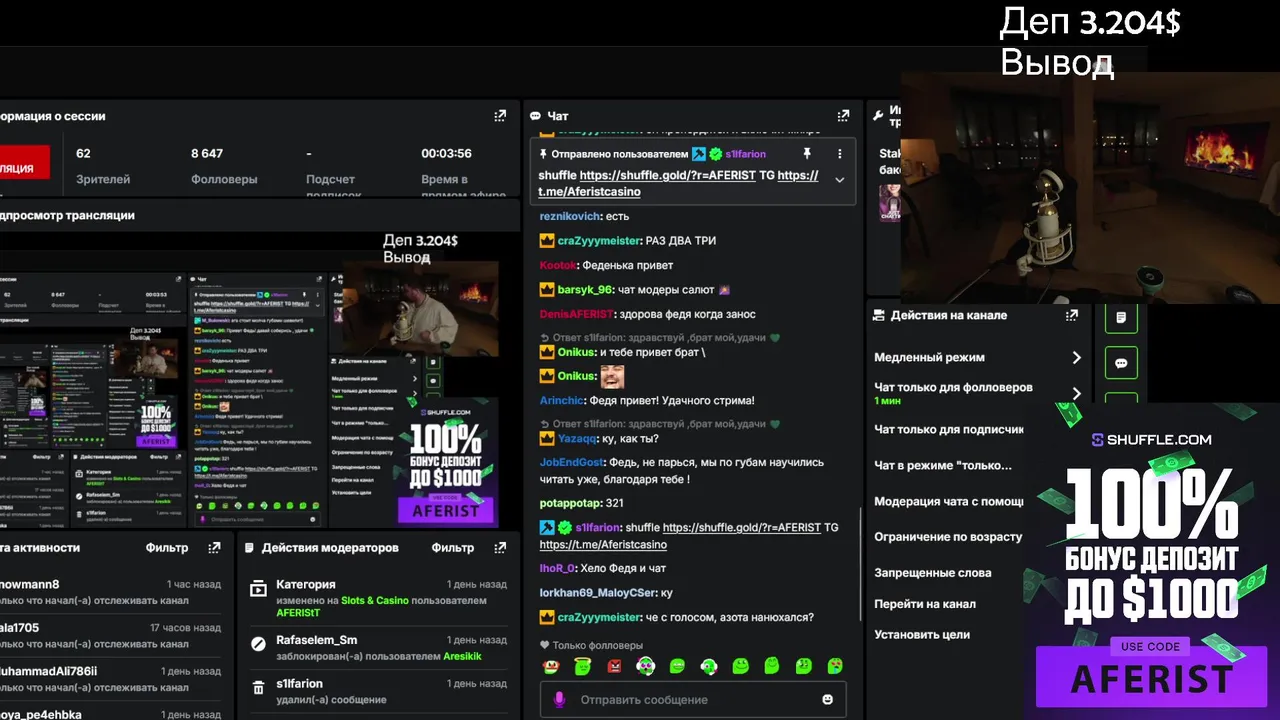Open Модерация чата с помощью option
Image resolution: width=1280 pixels, height=720 pixels.
(x=948, y=501)
